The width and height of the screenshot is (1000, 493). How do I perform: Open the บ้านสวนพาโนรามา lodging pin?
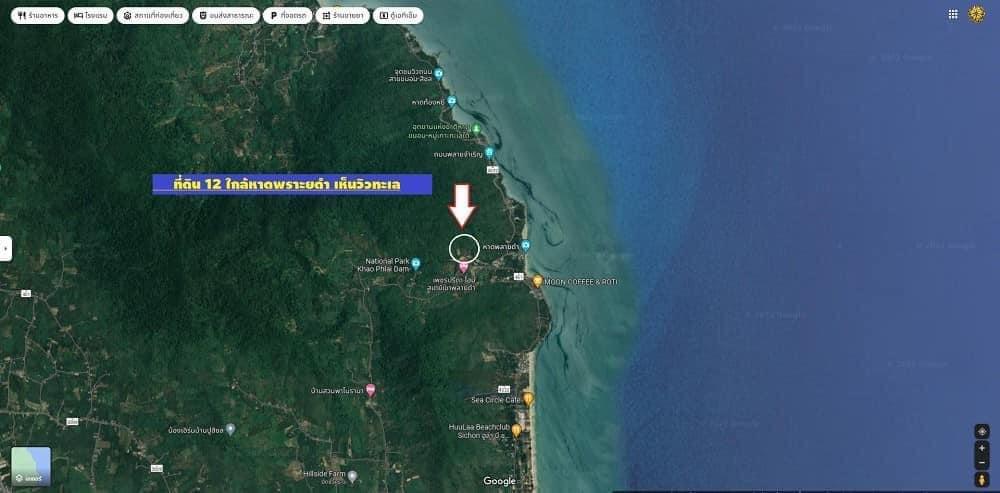click(x=371, y=390)
